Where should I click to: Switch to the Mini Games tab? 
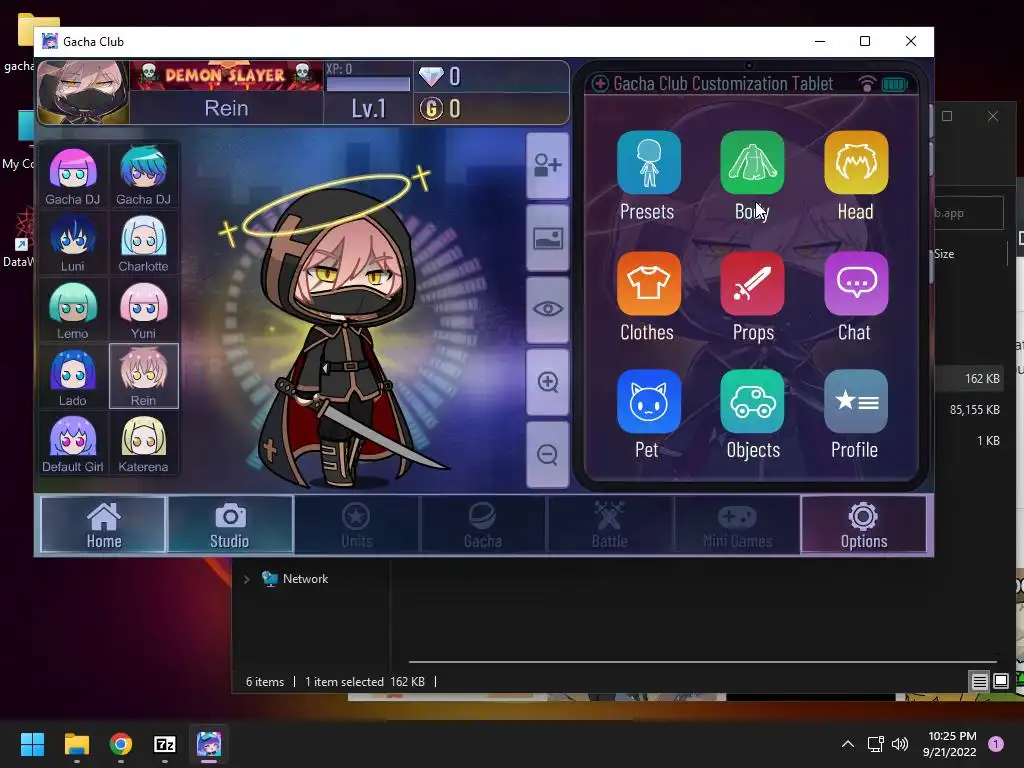pyautogui.click(x=737, y=524)
